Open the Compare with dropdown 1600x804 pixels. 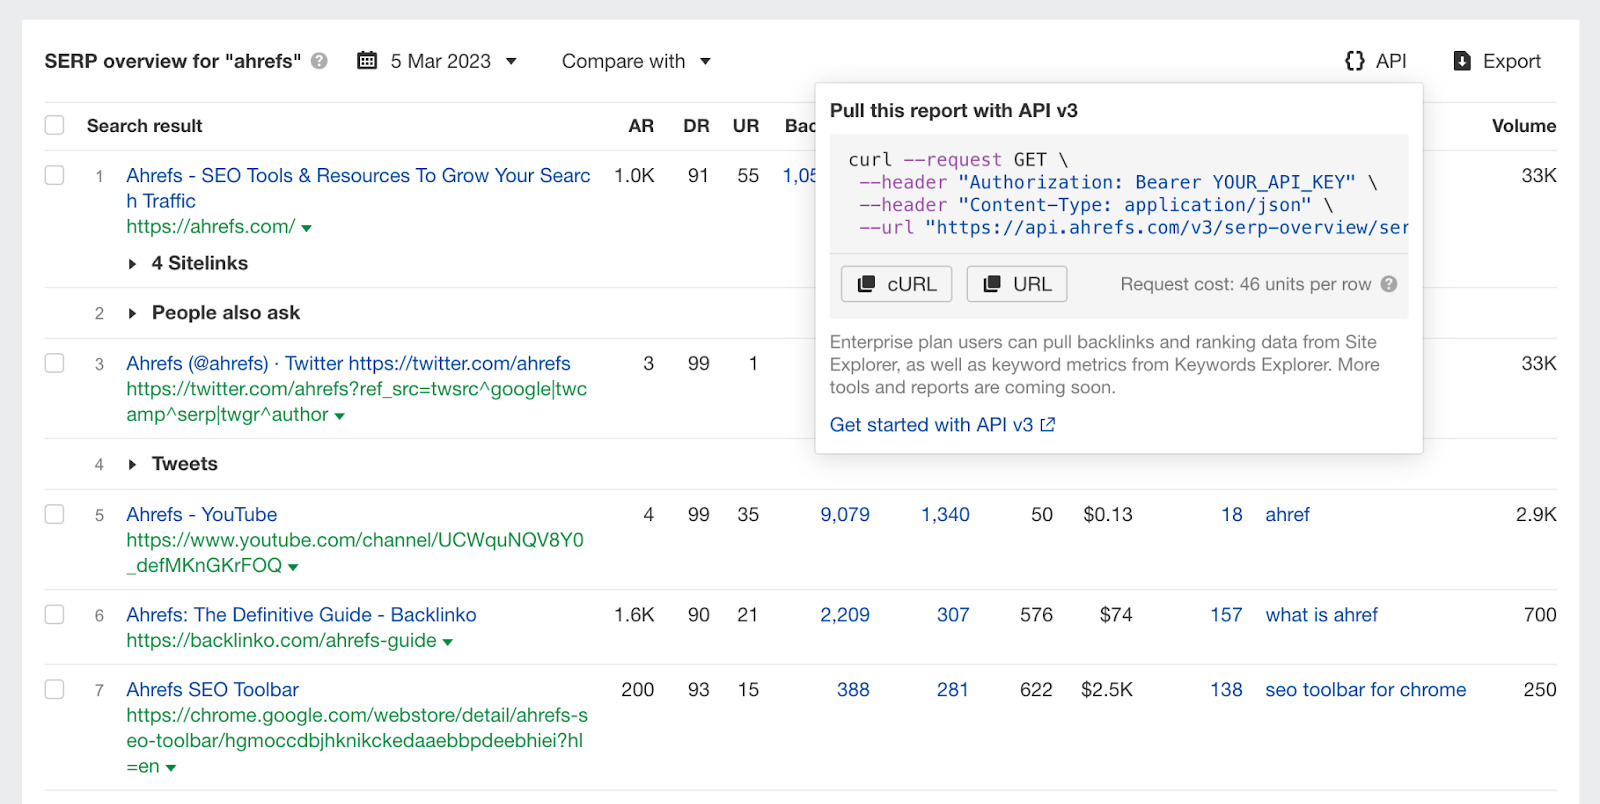[636, 61]
